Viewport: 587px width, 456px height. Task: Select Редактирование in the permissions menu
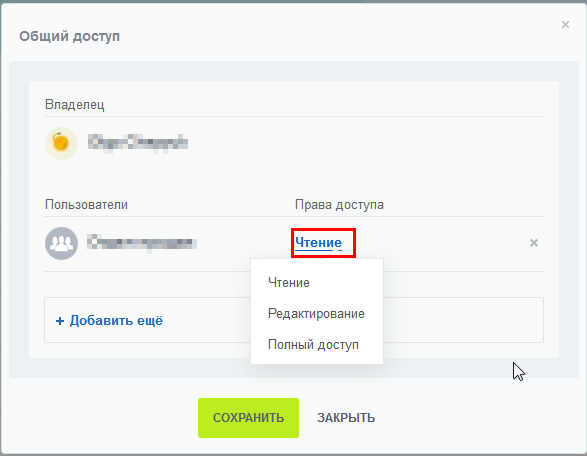click(x=316, y=313)
